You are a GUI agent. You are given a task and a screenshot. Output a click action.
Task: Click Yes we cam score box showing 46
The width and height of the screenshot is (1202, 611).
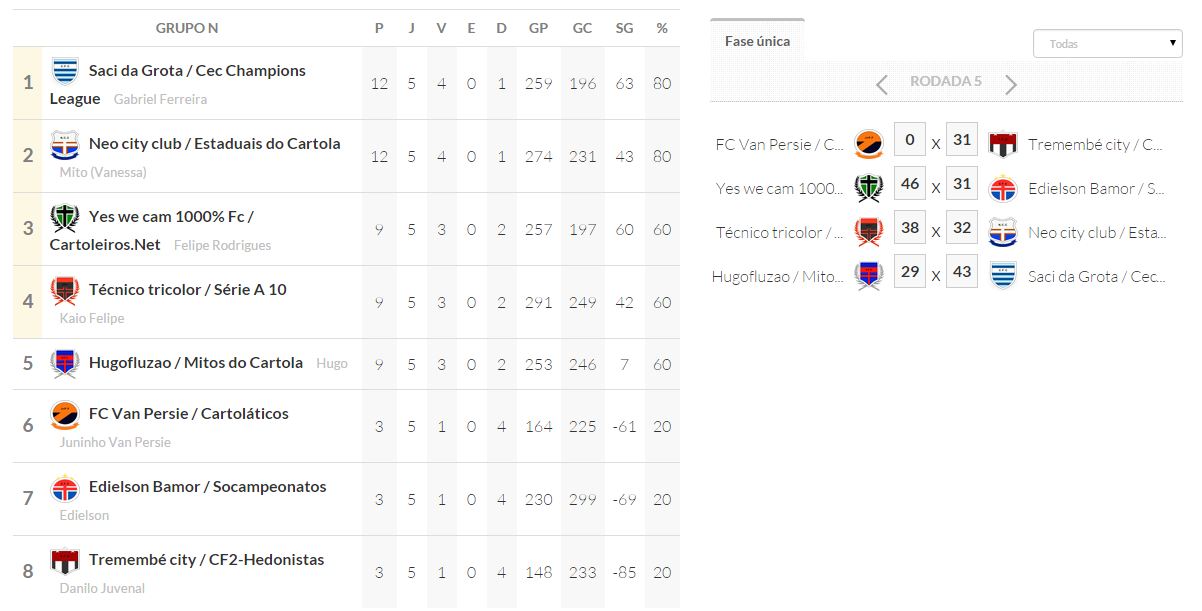click(909, 184)
